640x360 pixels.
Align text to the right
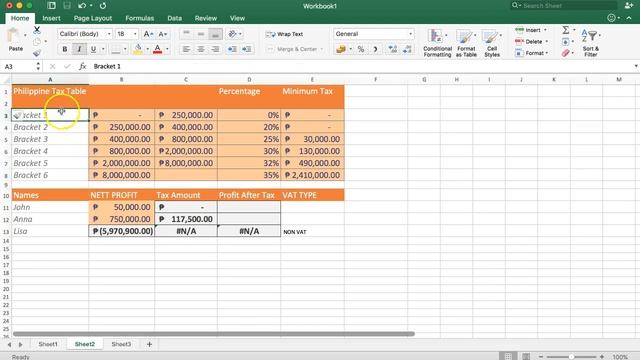215,49
